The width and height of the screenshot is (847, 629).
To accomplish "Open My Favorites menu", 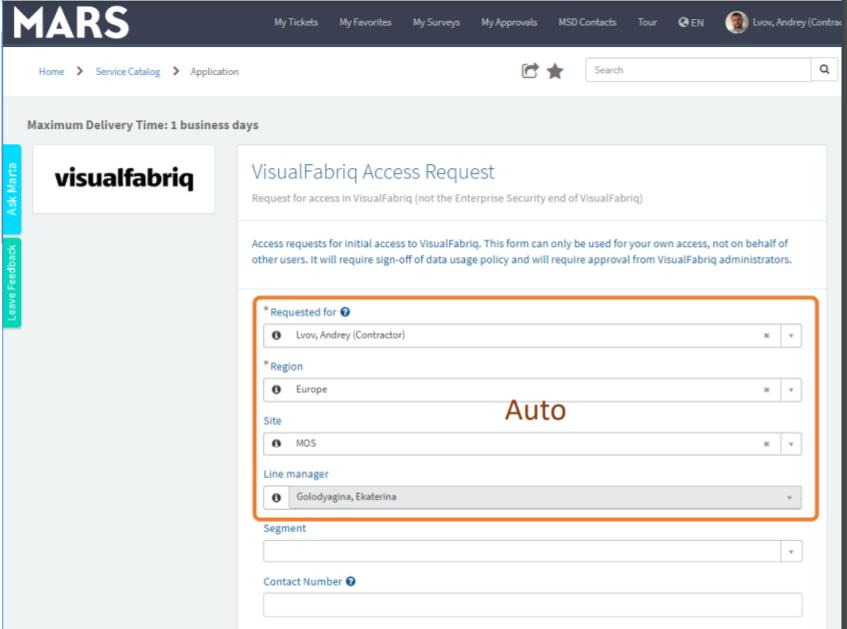I will coord(365,22).
